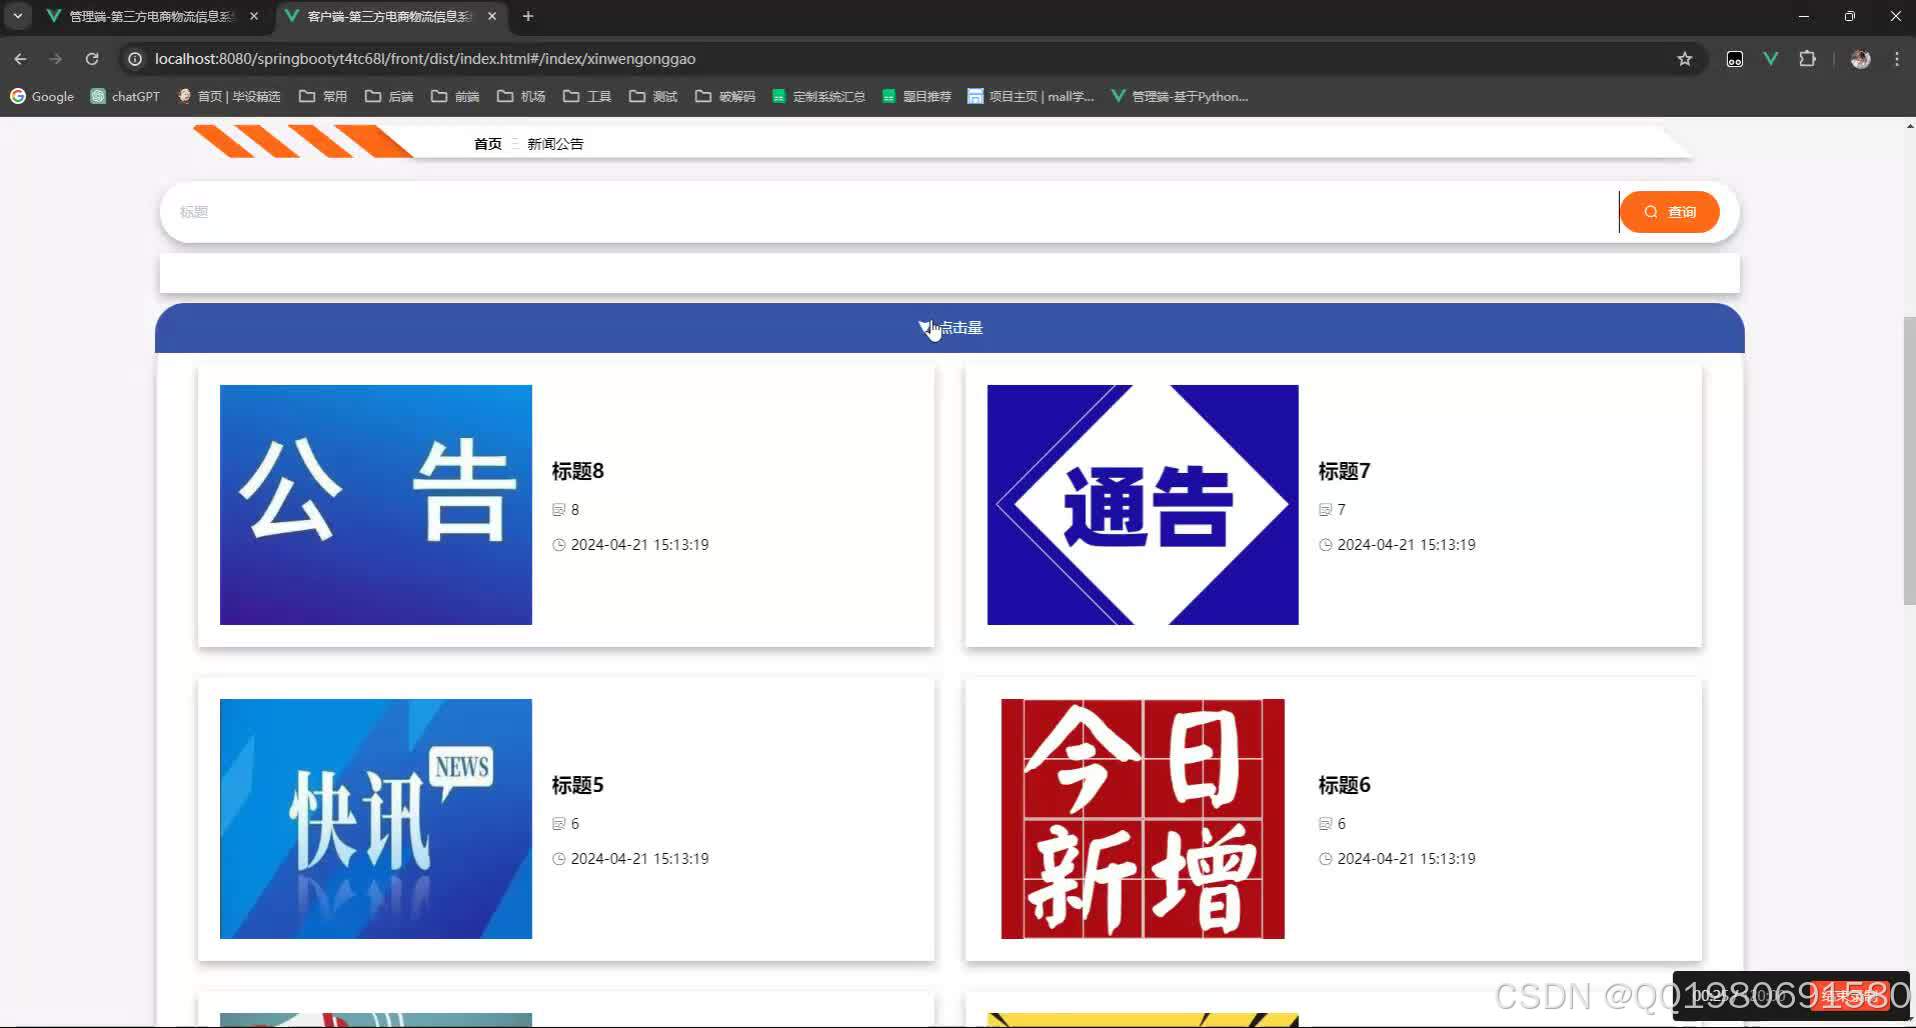1916x1028 pixels.
Task: Click the 查询 search button
Action: coord(1670,211)
